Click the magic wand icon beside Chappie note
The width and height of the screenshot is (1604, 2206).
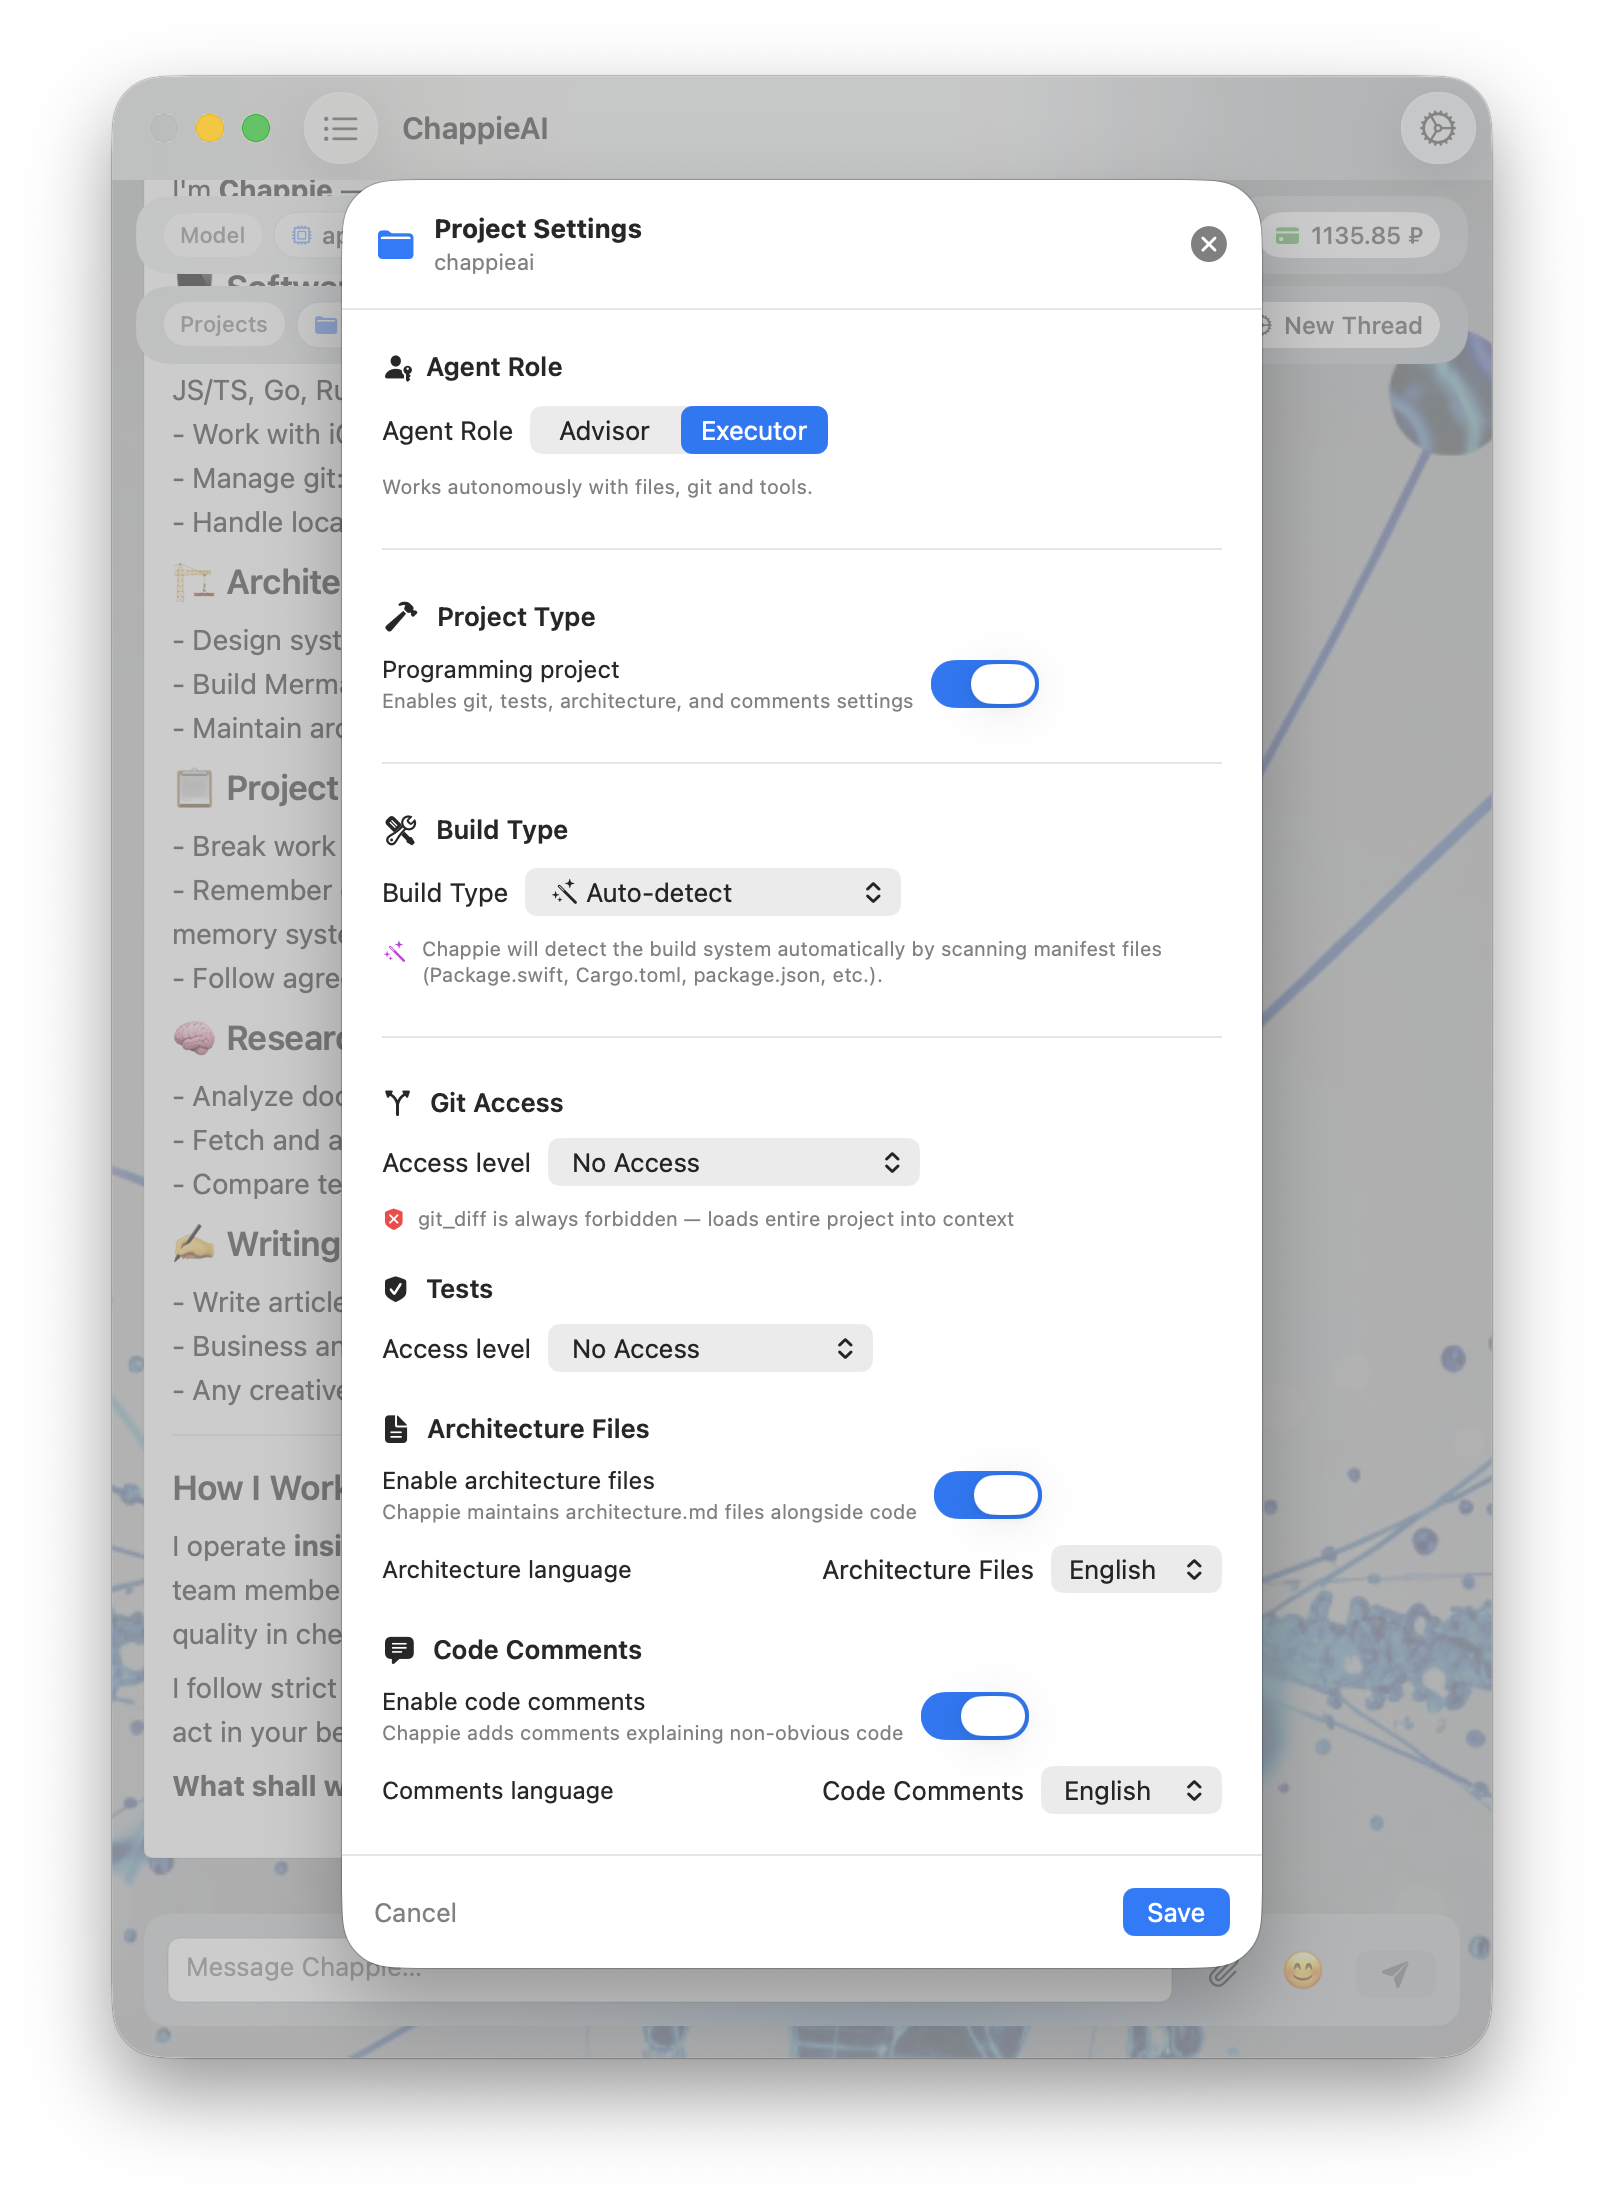pyautogui.click(x=395, y=951)
